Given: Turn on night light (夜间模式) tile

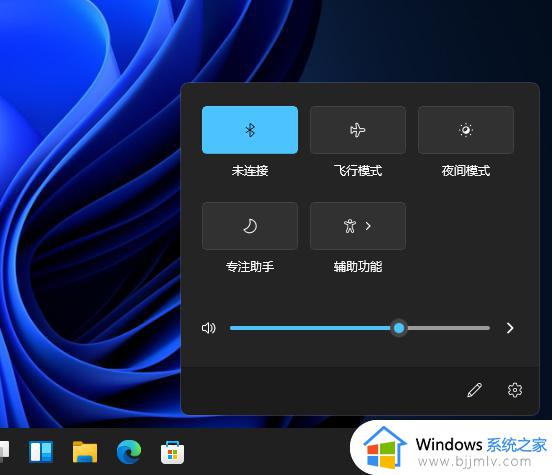Looking at the screenshot, I should [466, 130].
